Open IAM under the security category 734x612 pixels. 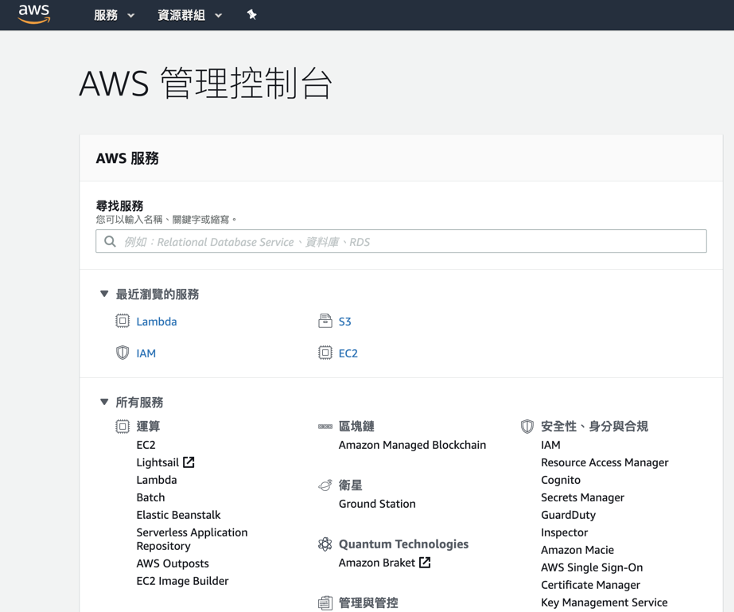551,445
